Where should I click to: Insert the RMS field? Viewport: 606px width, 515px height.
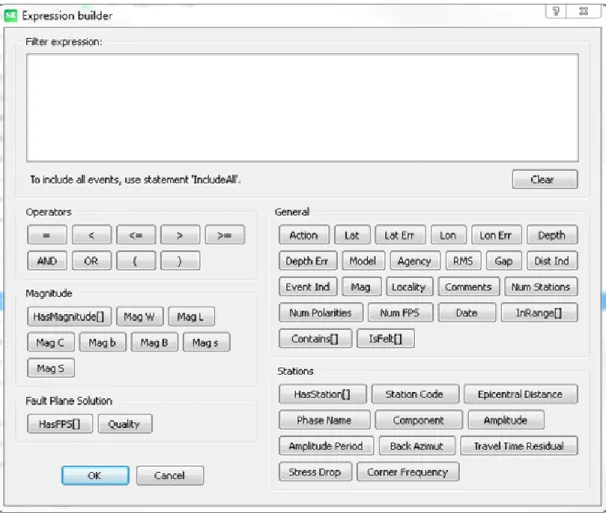click(x=463, y=261)
